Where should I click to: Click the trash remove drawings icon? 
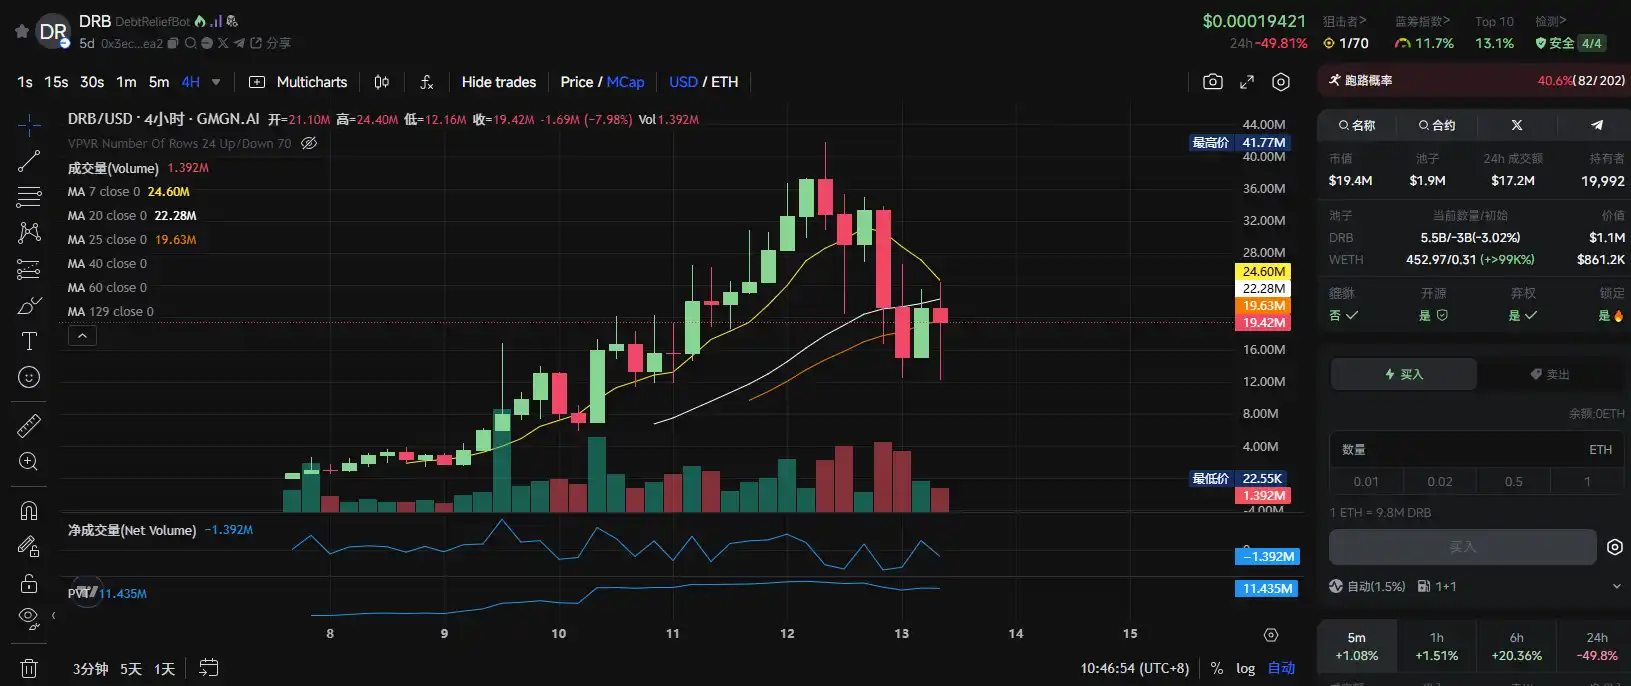29,668
